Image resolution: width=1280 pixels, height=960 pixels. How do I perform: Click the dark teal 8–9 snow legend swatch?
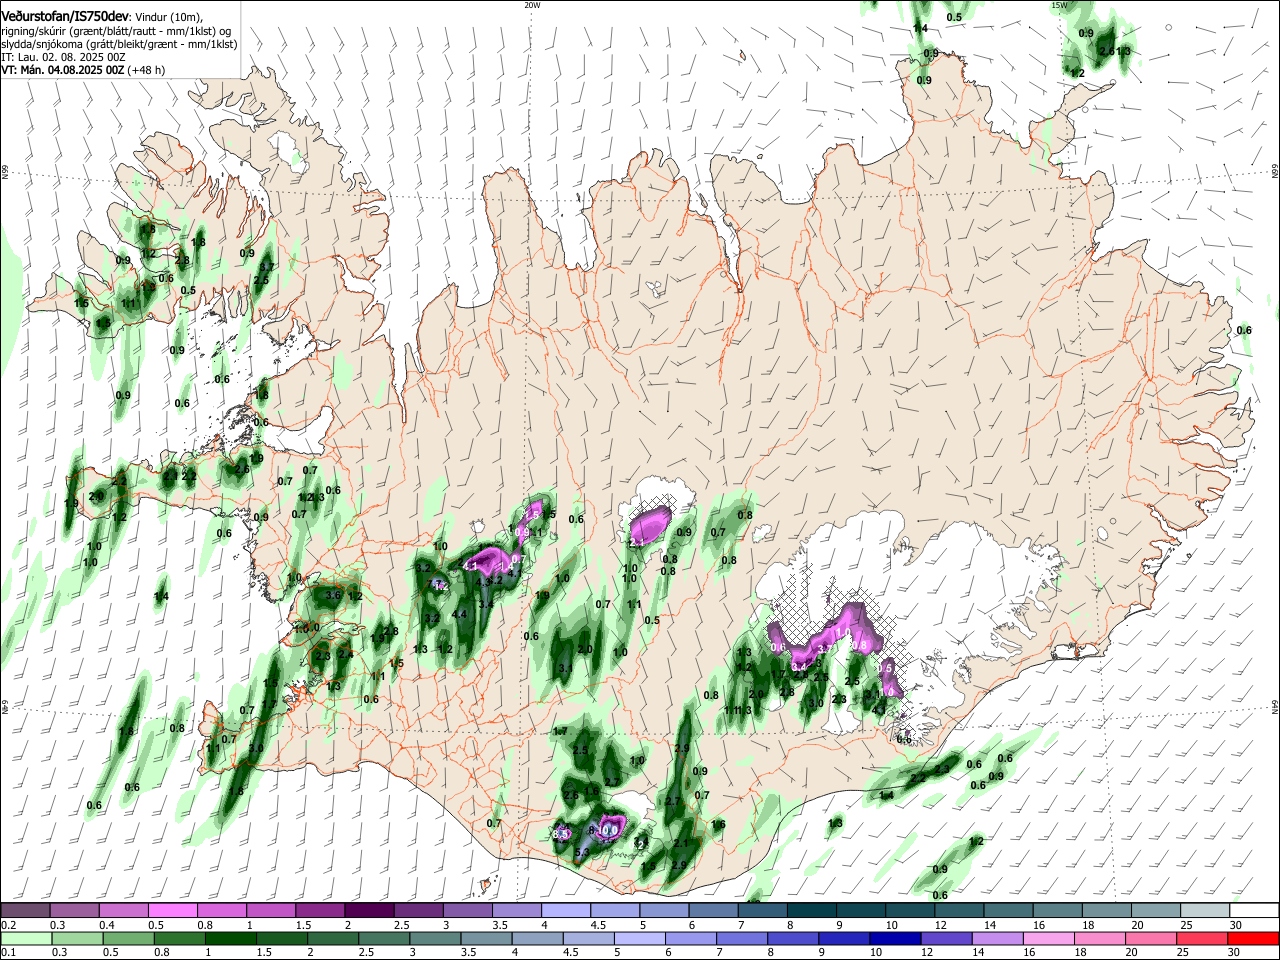click(x=813, y=911)
